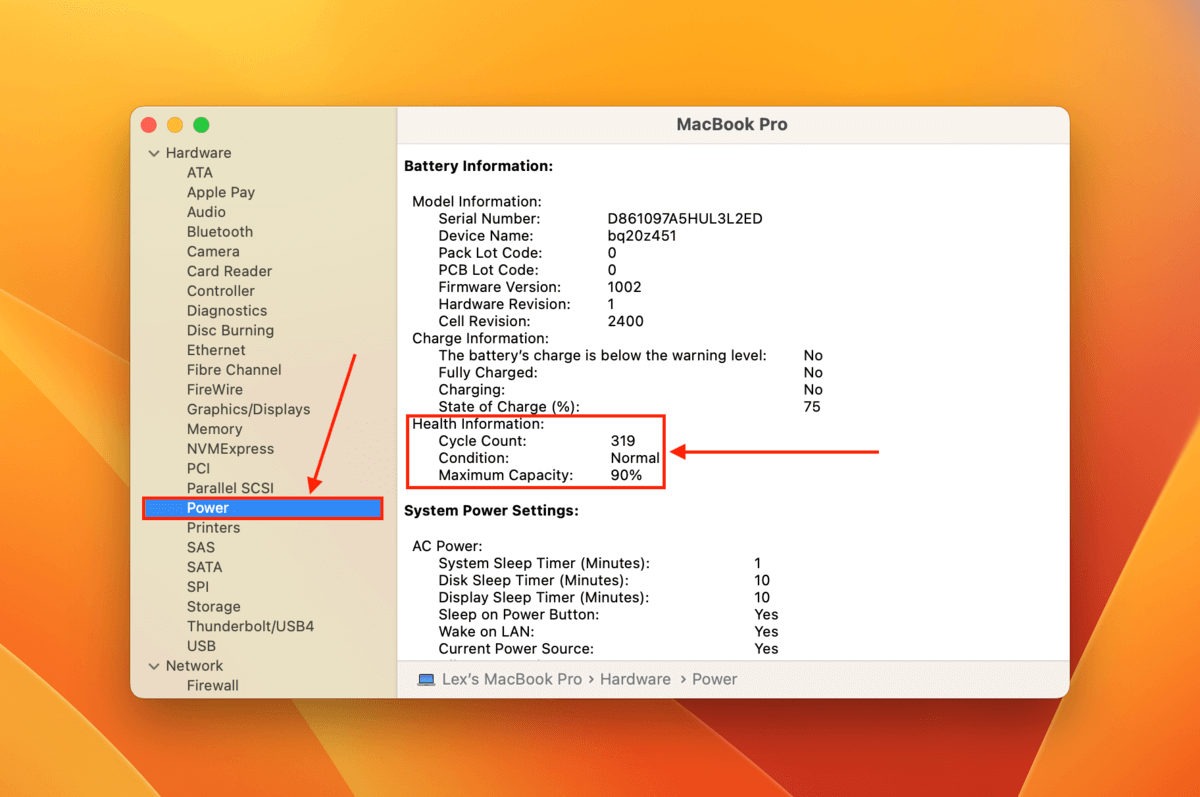Click the laptop icon in path bar
The height and width of the screenshot is (797, 1200).
click(426, 679)
